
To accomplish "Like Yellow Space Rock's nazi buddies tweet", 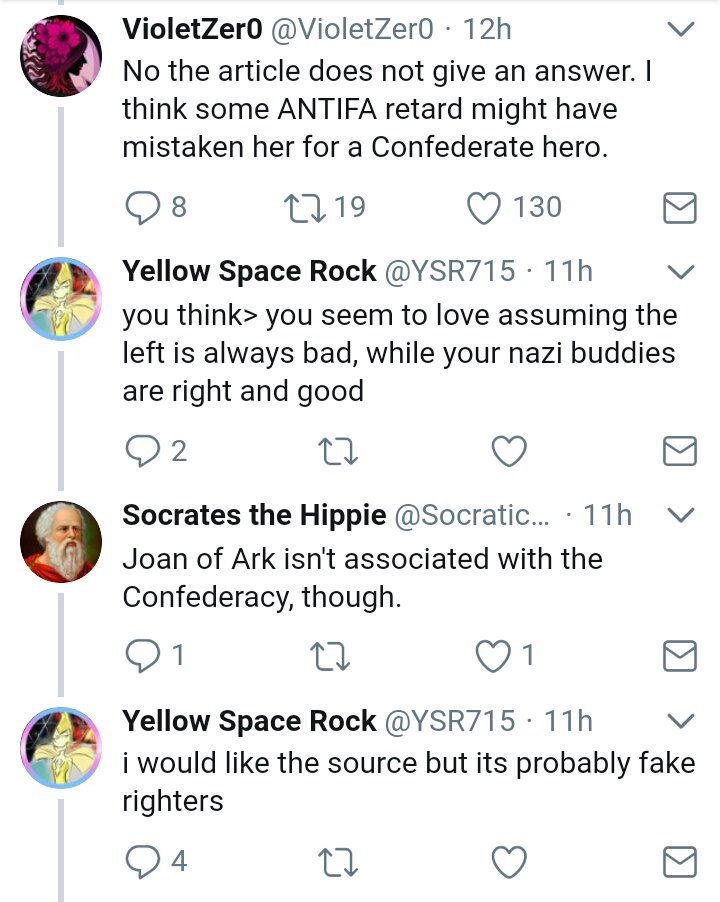I will (510, 450).
